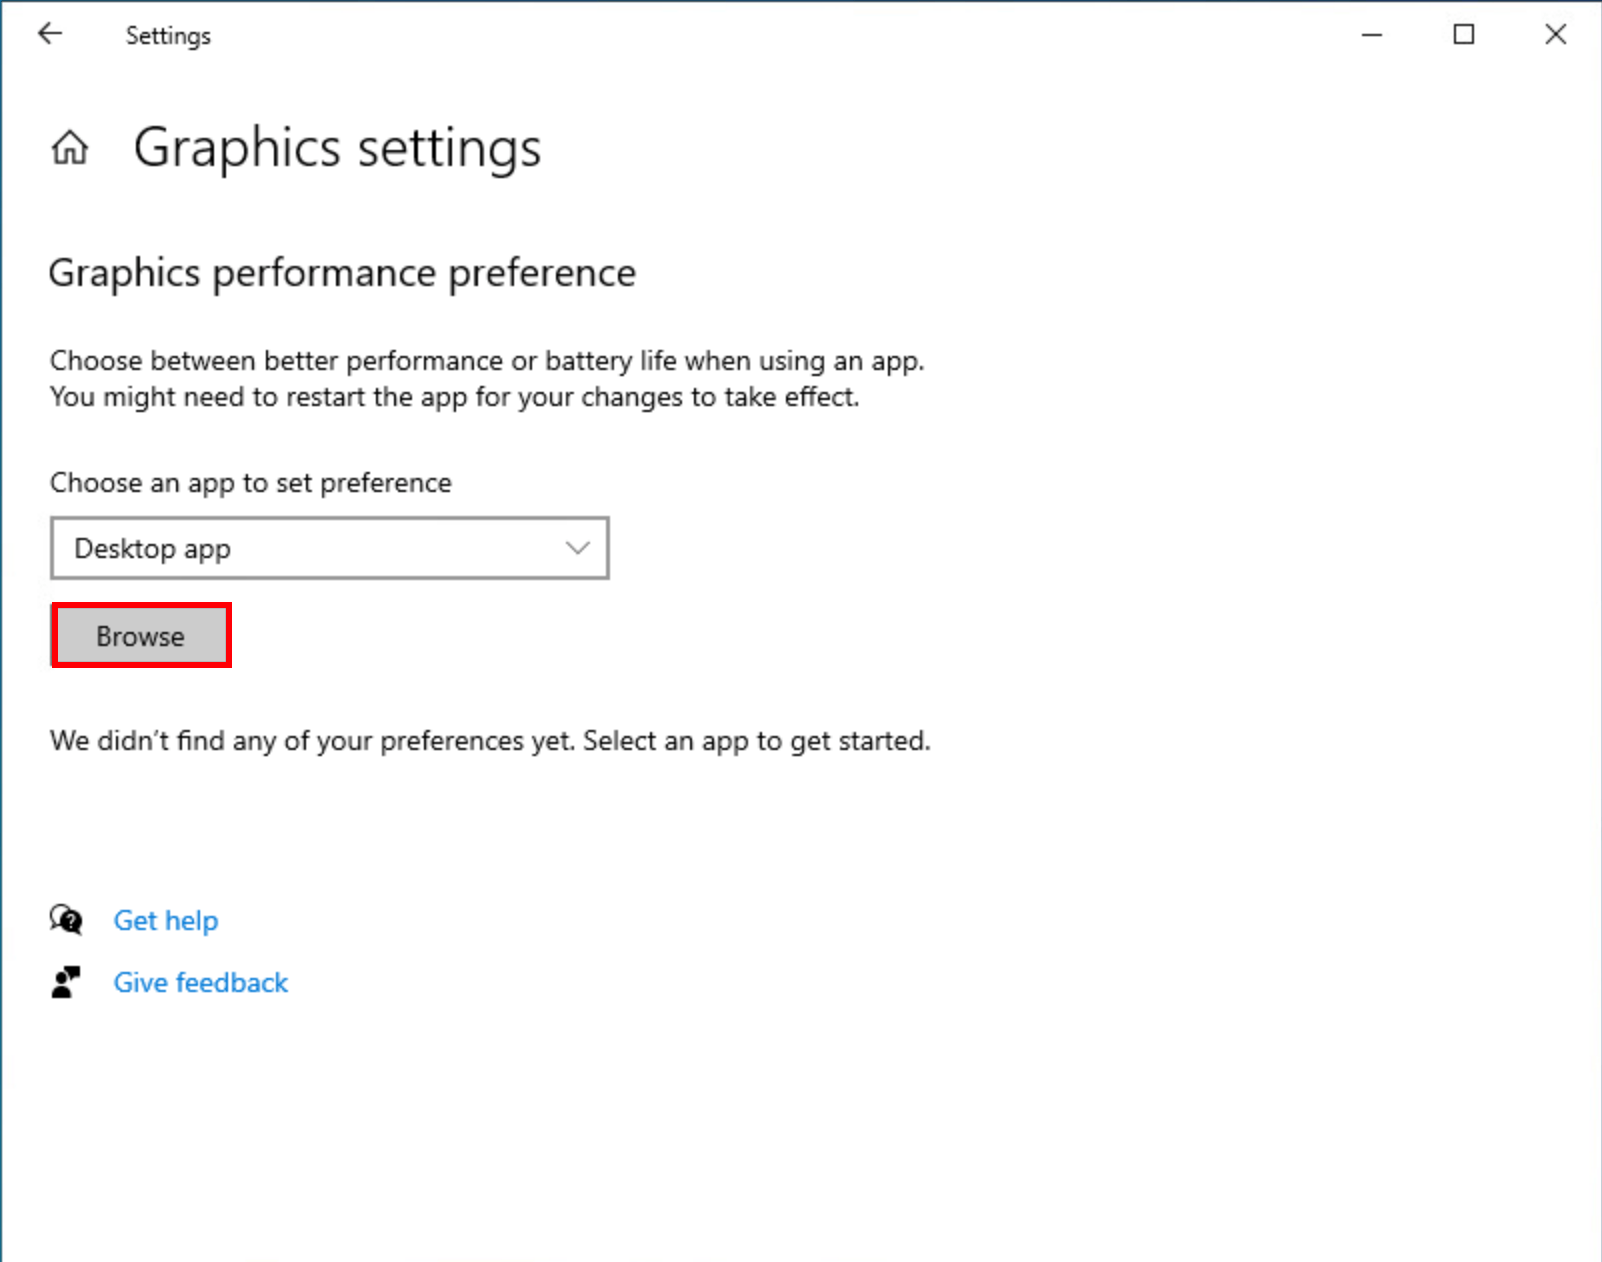Image resolution: width=1602 pixels, height=1262 pixels.
Task: Maximize the Settings window
Action: click(1464, 35)
